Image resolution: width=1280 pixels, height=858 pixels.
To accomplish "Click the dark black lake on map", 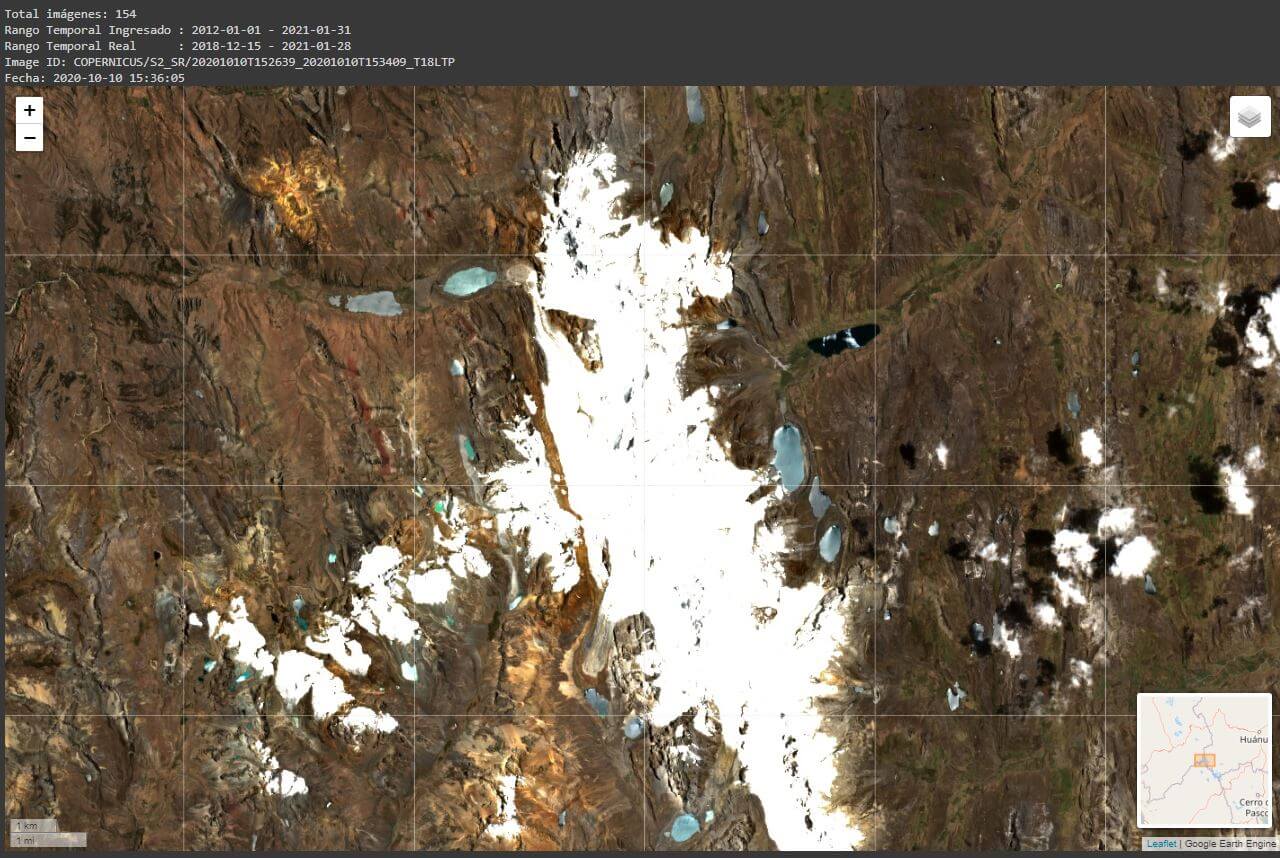I will (843, 340).
